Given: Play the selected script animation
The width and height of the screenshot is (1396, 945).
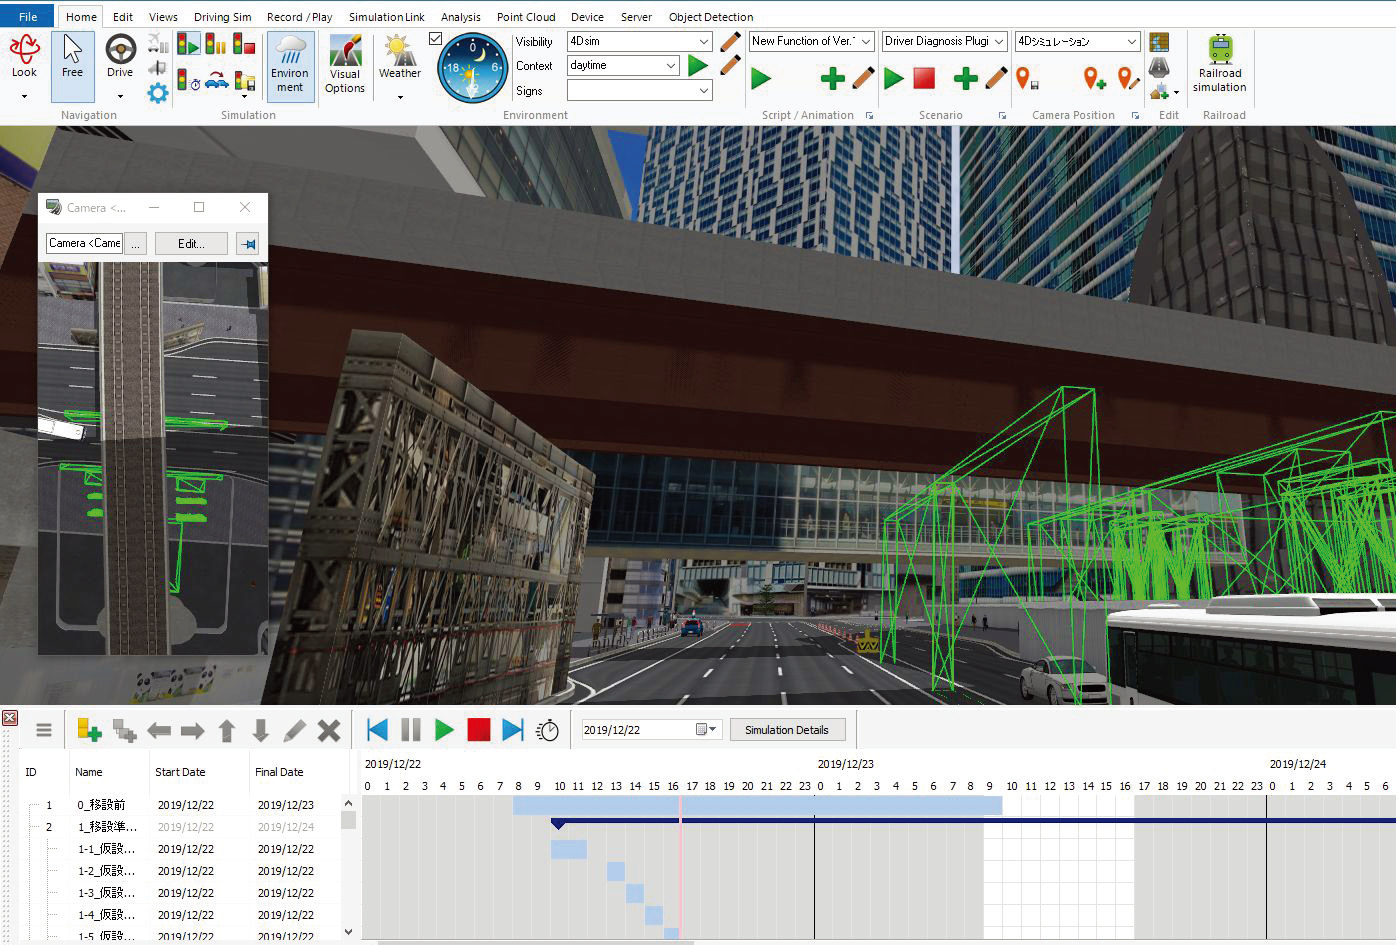Looking at the screenshot, I should [x=761, y=78].
